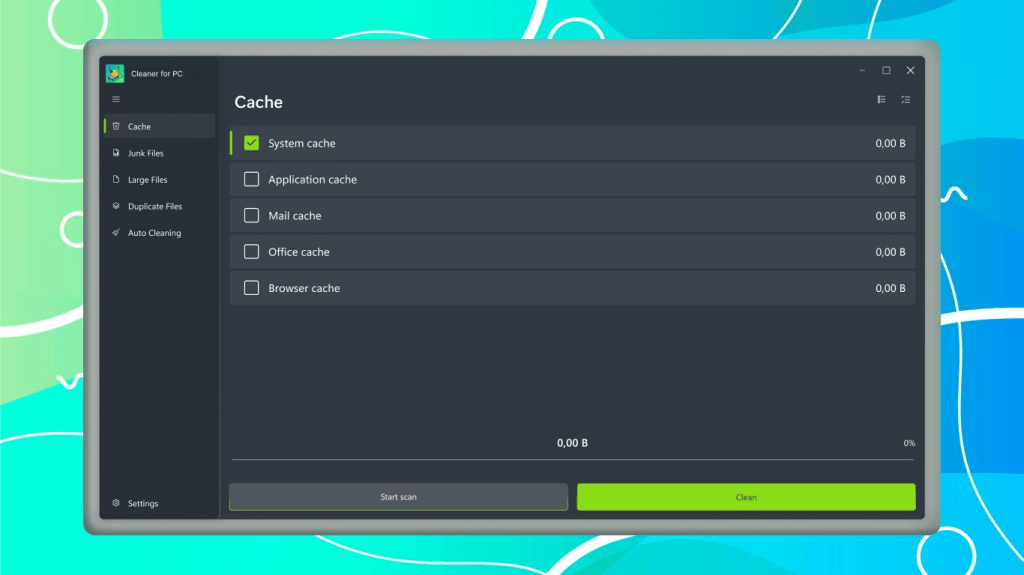
Task: Open the Junk Files section
Action: click(145, 153)
